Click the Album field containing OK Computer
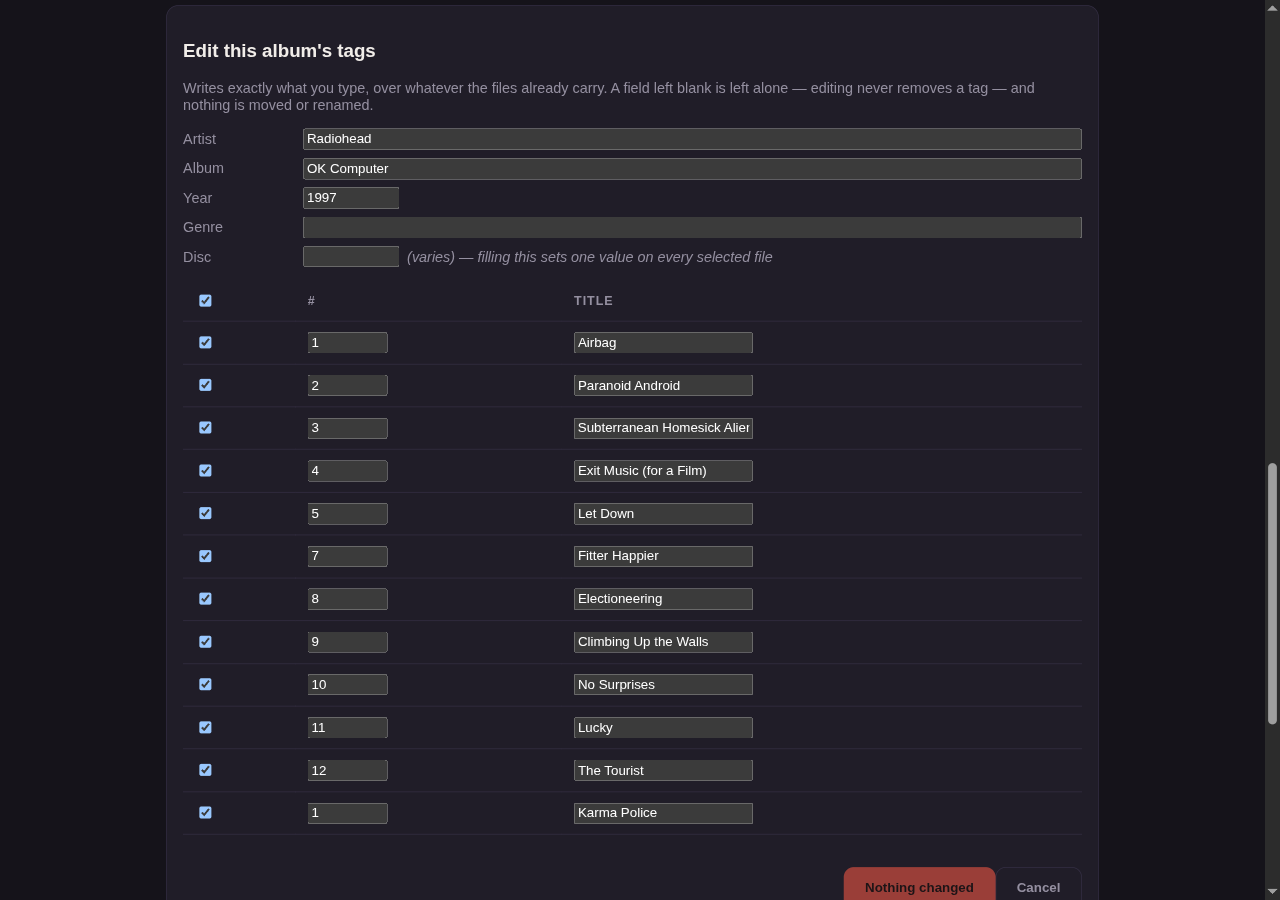Screen dimensions: 1280x900 pyautogui.click(x=692, y=169)
